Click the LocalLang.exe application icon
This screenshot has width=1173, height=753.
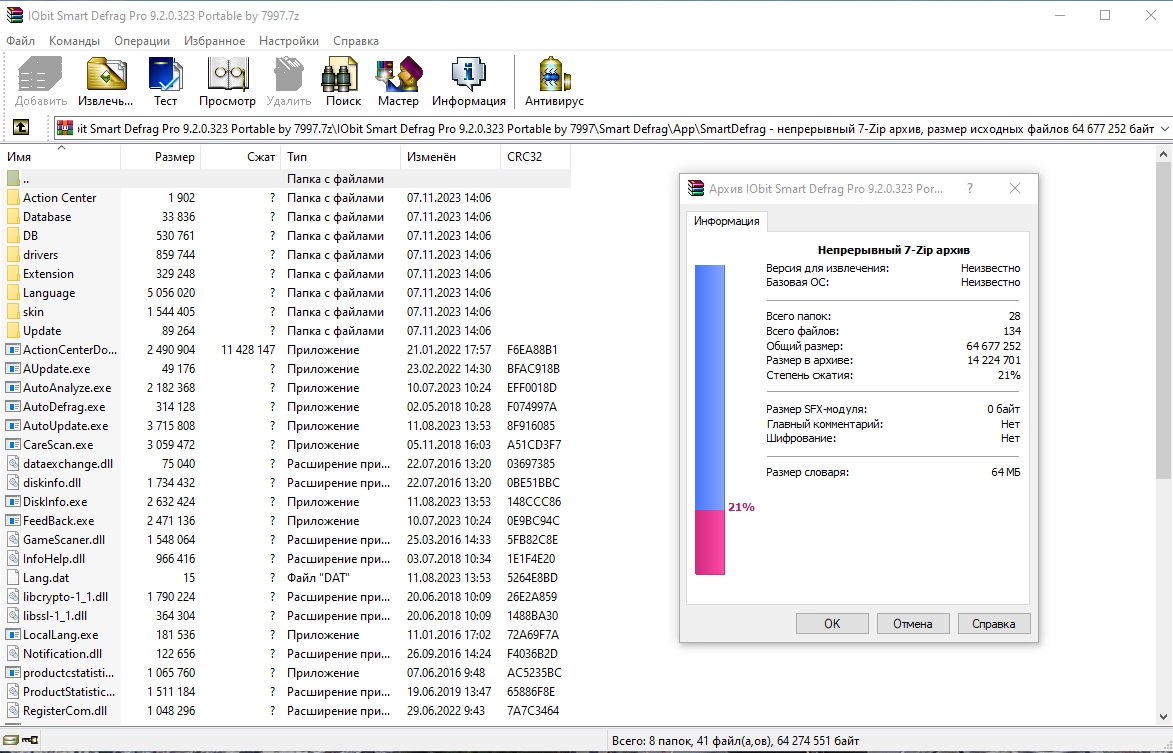tap(13, 635)
